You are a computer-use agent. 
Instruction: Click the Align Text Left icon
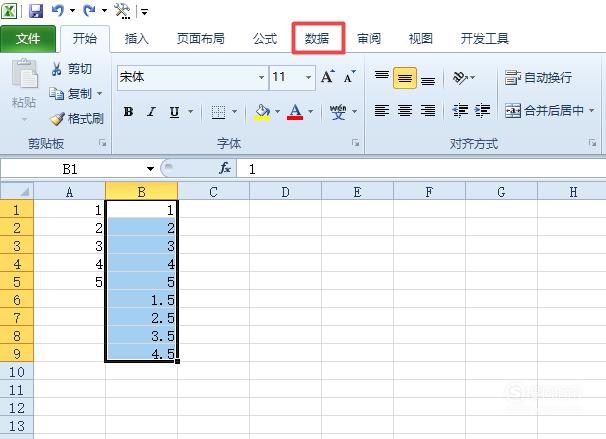[x=382, y=111]
